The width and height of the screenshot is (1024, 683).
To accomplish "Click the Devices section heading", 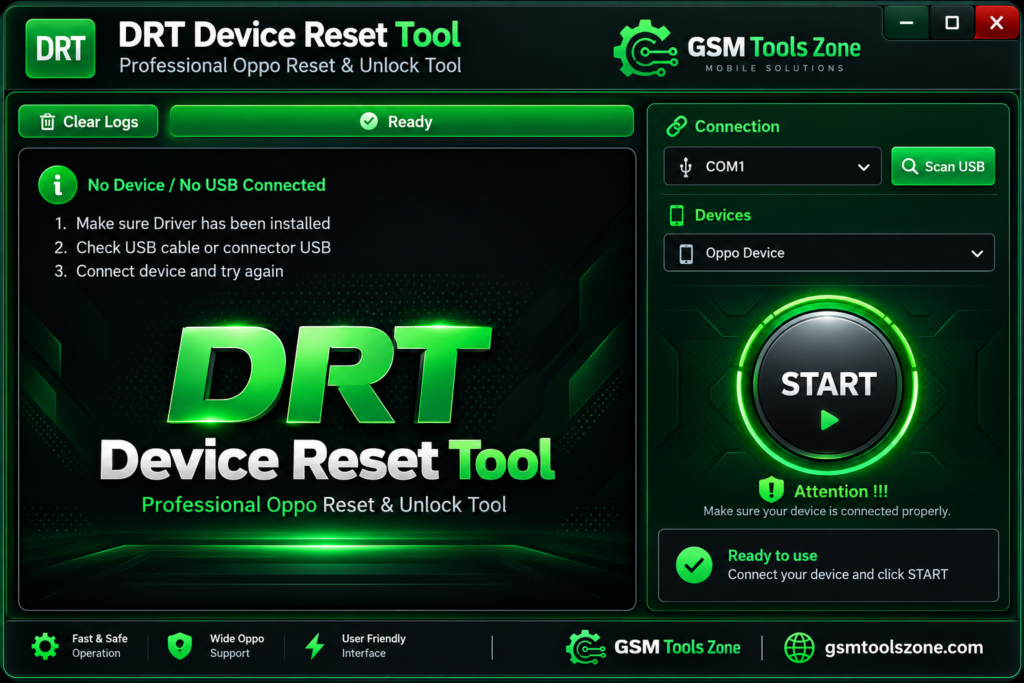I will [722, 215].
